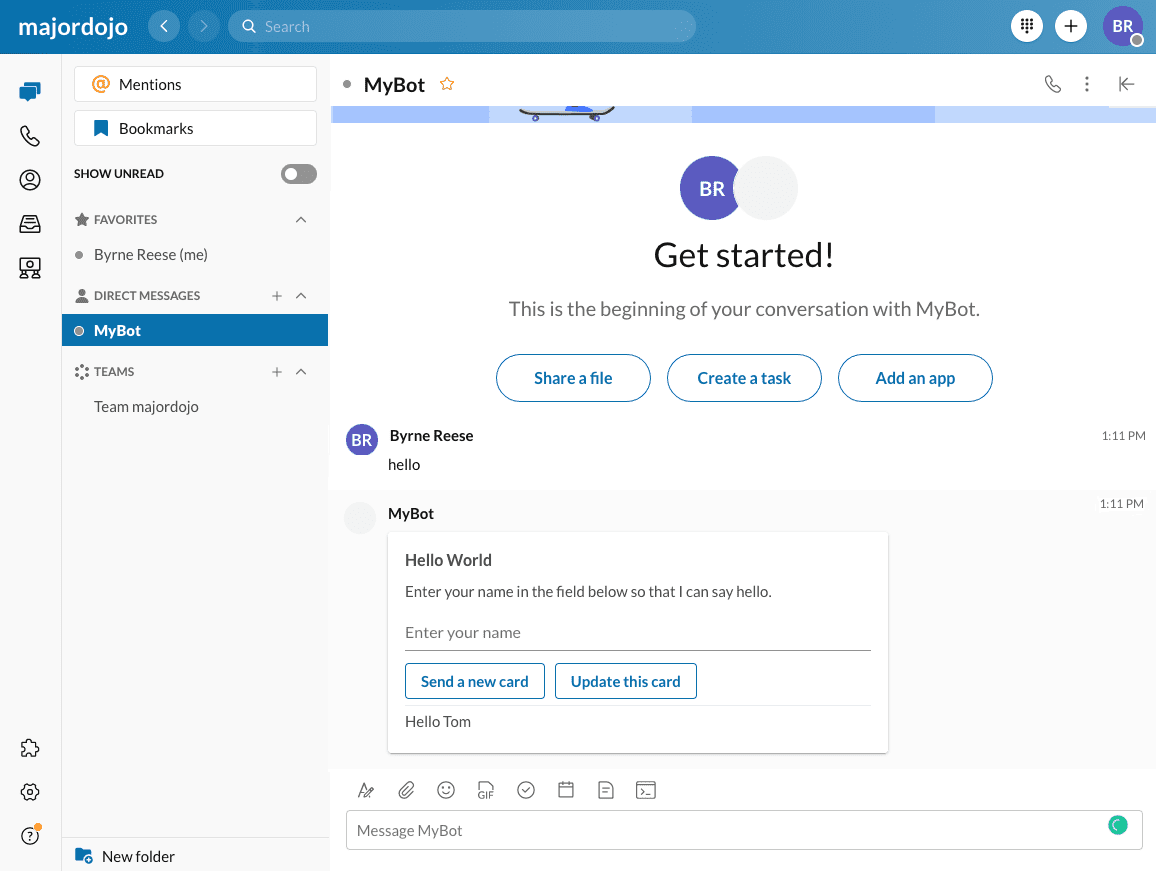Click the phone call icon in conversation header

tap(1052, 85)
